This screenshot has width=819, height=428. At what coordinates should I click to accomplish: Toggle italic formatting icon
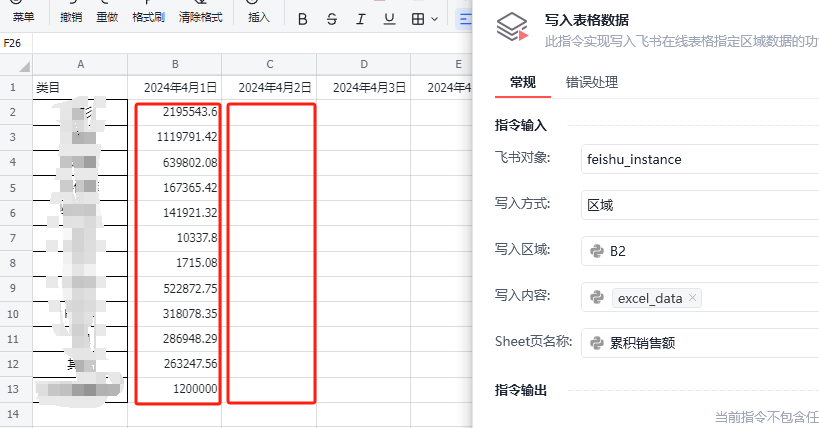(360, 19)
